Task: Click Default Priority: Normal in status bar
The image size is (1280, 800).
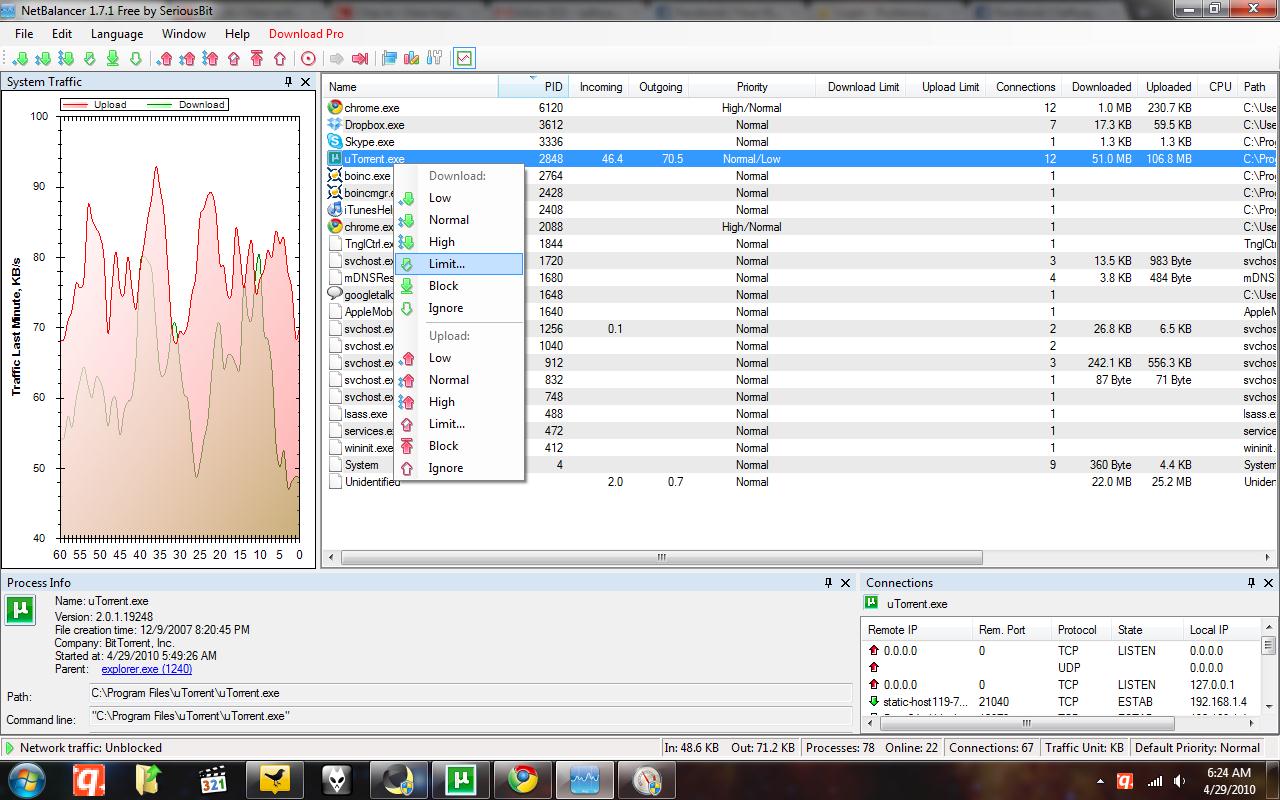Action: 1197,748
